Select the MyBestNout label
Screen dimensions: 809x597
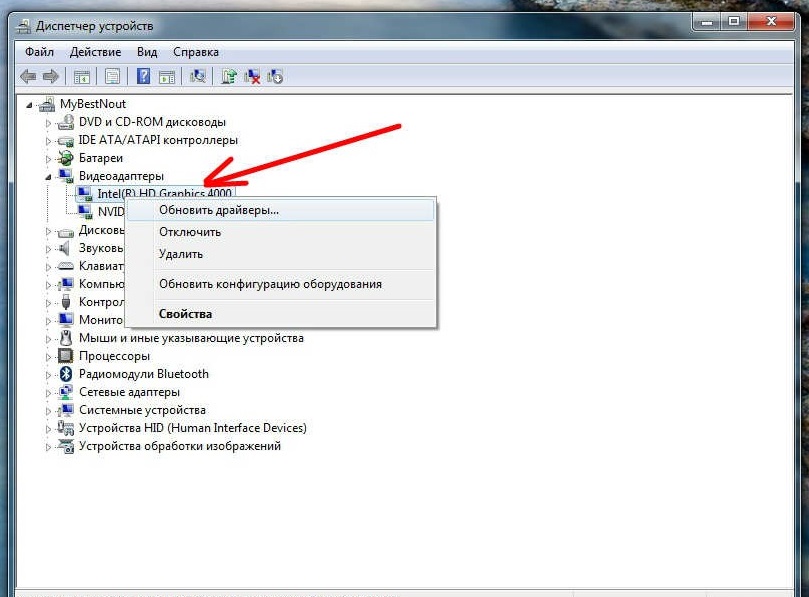pos(93,104)
